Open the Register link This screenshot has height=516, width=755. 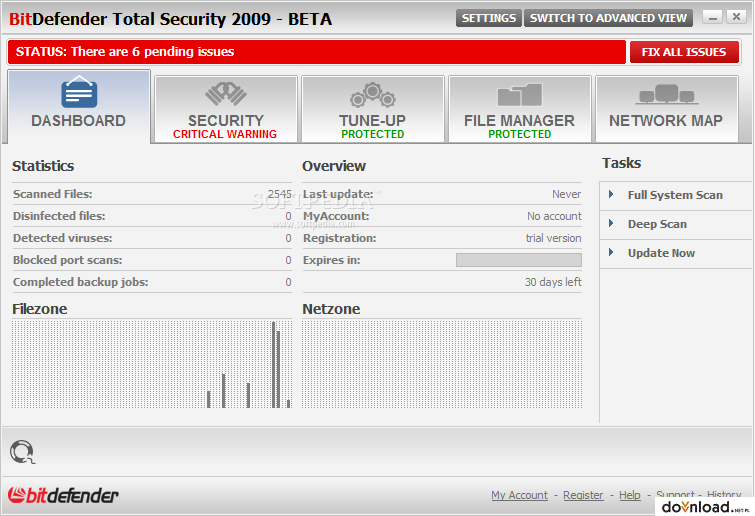click(583, 495)
